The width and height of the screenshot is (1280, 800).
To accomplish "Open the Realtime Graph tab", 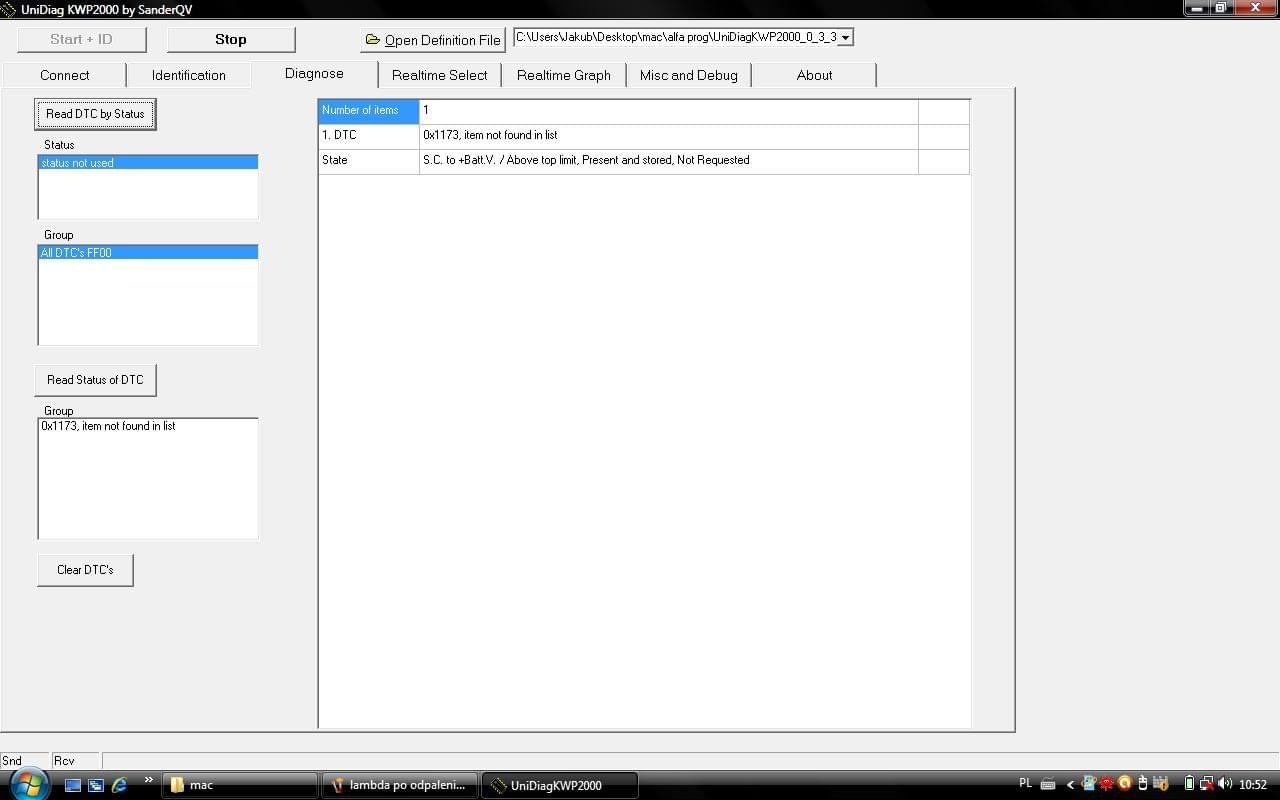I will 563,75.
